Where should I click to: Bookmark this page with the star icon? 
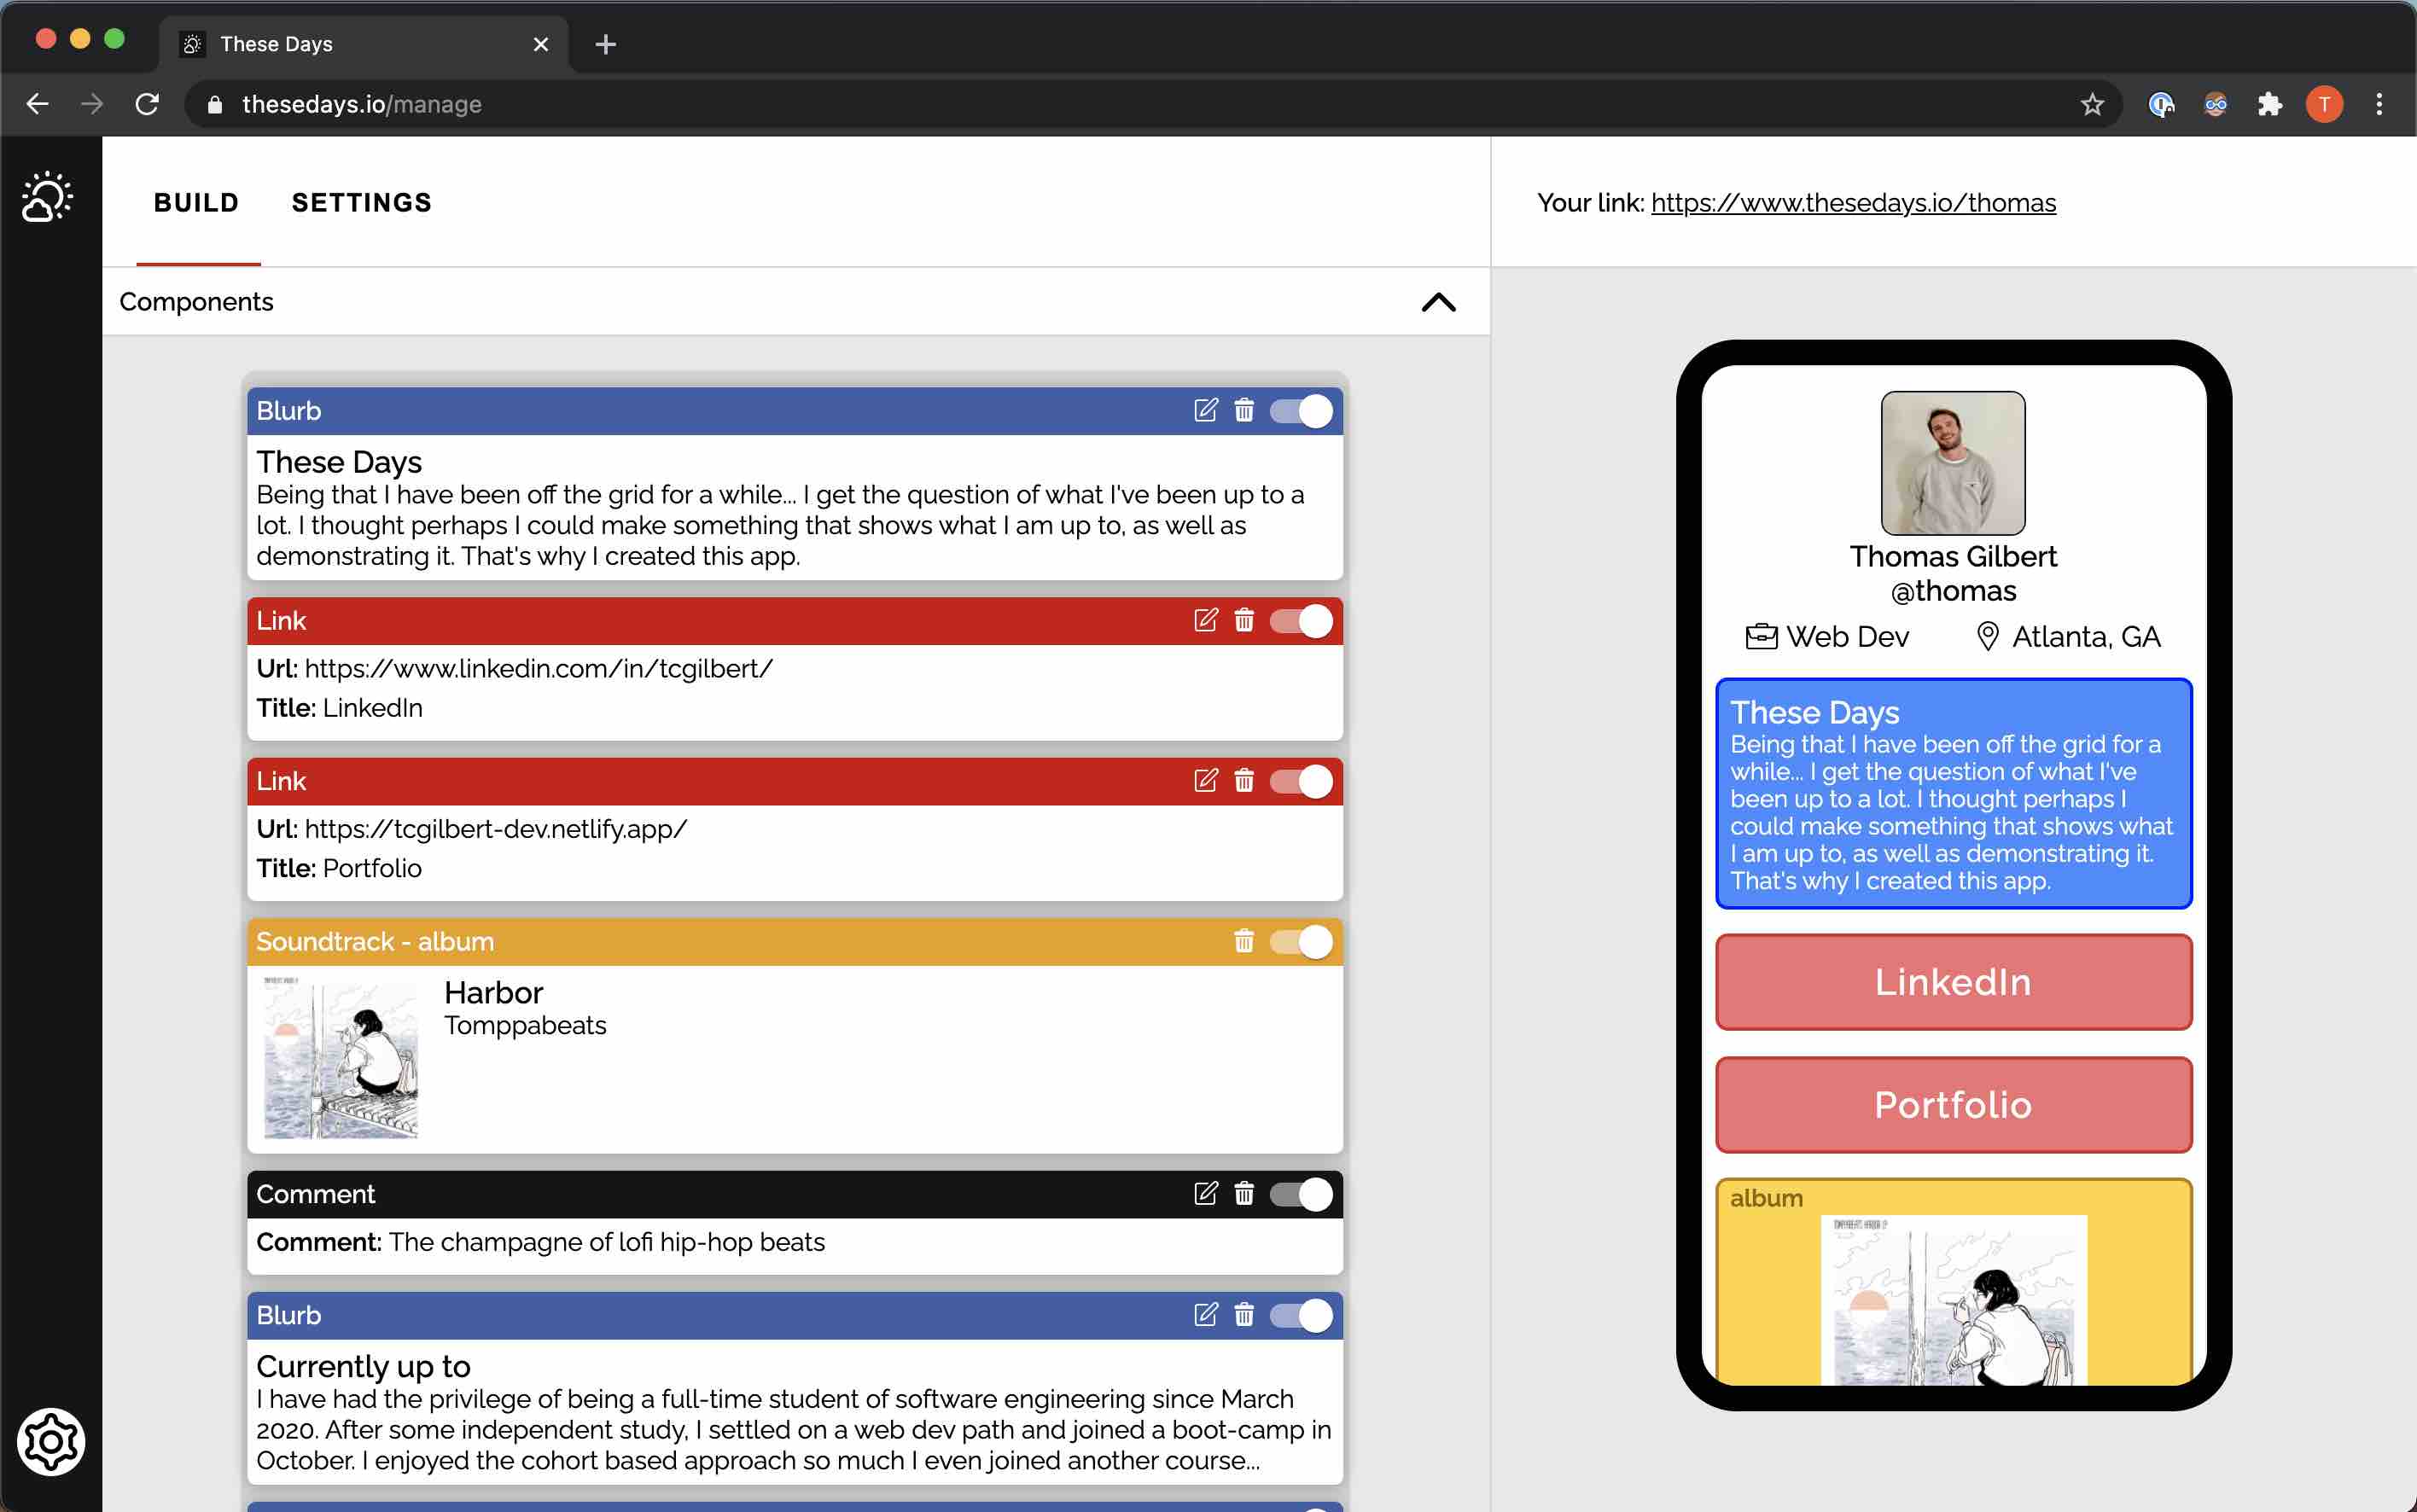[2092, 104]
